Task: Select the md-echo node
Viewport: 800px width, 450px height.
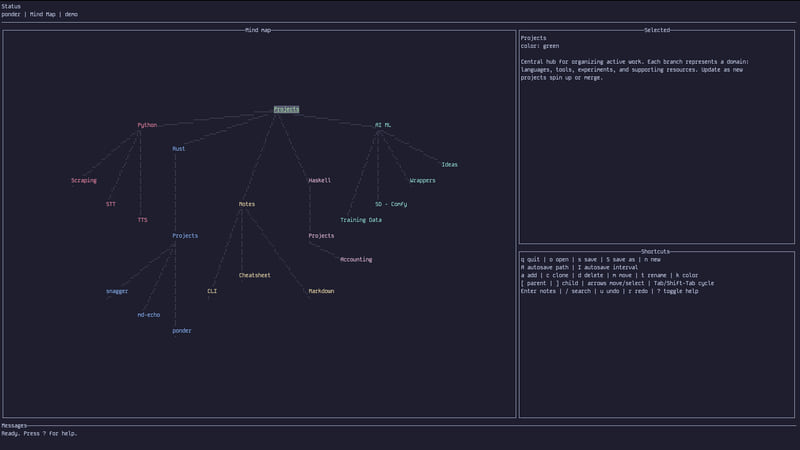Action: pos(148,315)
